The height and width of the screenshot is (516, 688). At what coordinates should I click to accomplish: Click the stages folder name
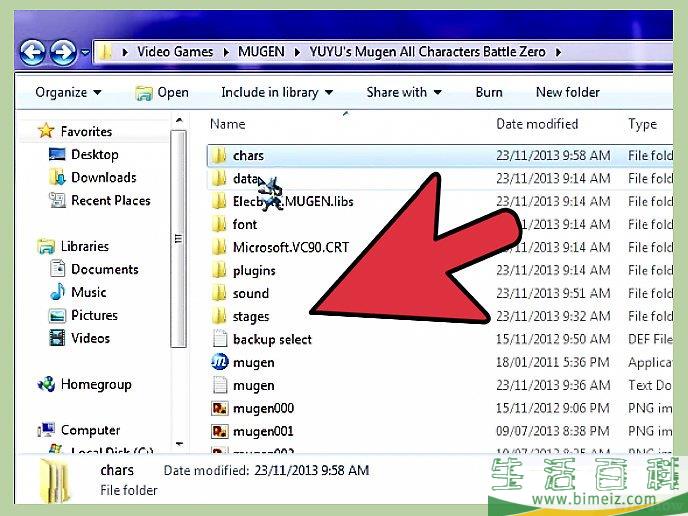tap(251, 316)
